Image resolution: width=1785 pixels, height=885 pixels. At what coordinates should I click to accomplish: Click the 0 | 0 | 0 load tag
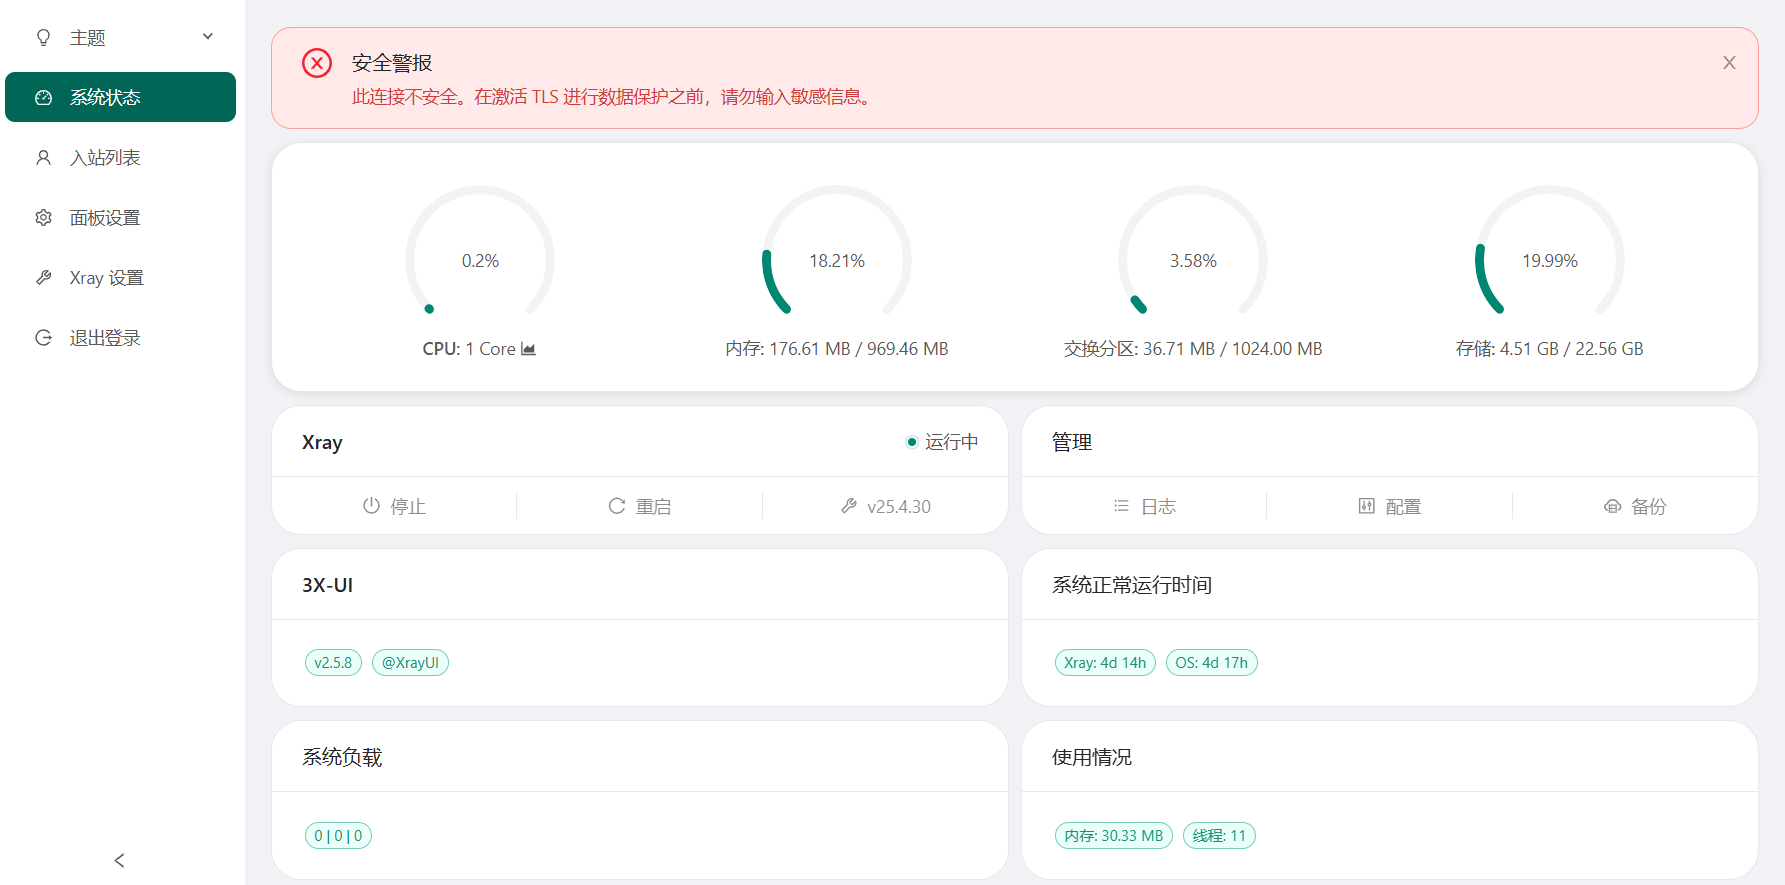[338, 835]
